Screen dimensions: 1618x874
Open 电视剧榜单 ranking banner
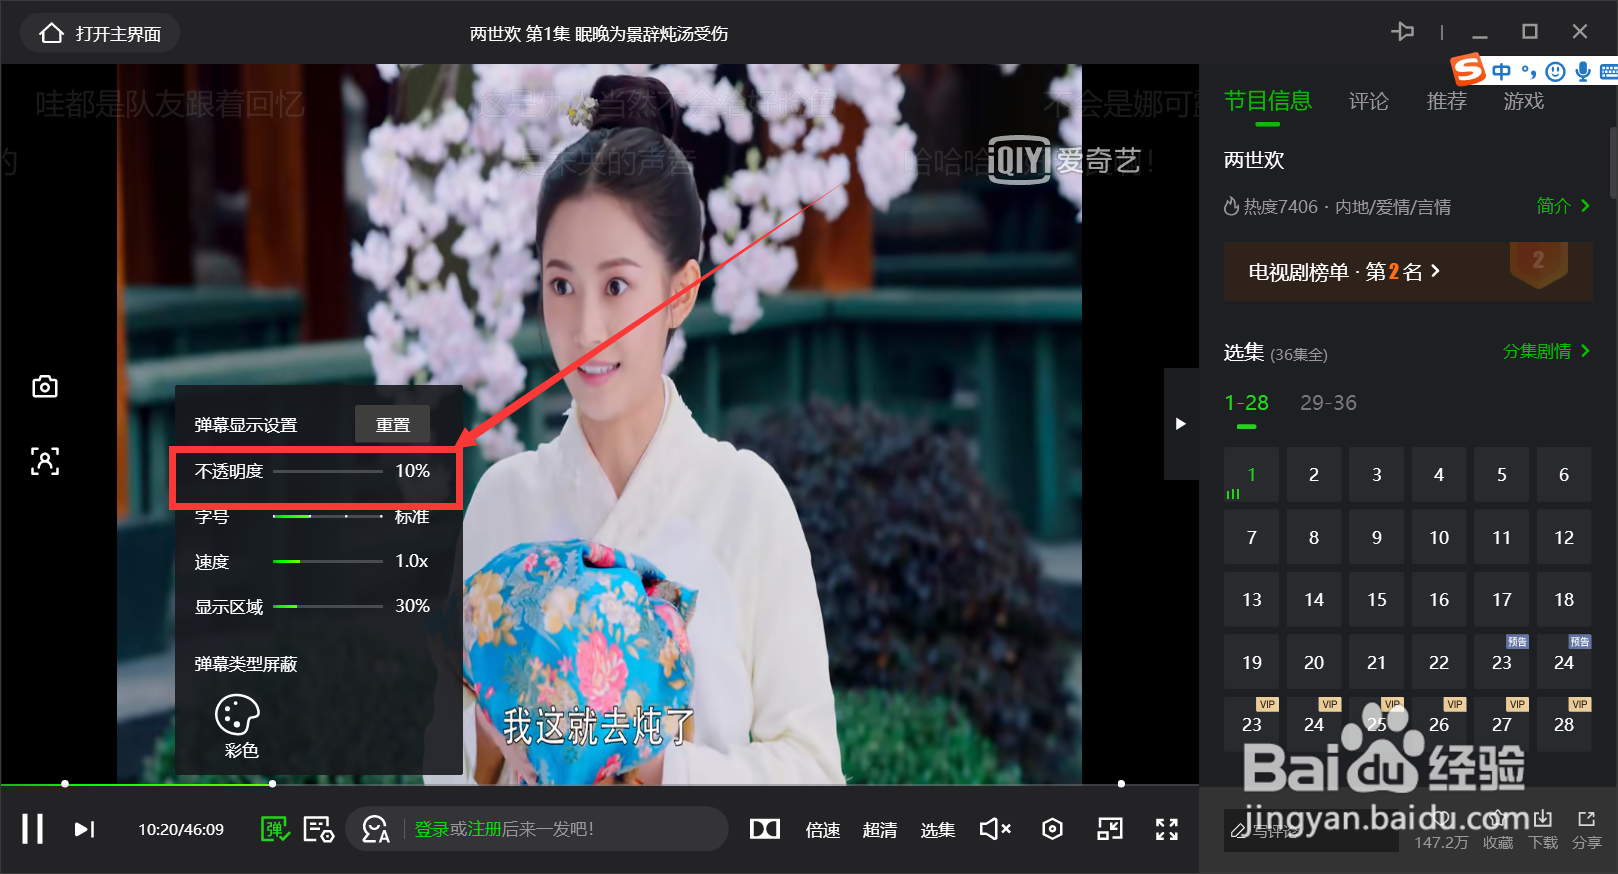coord(1408,271)
